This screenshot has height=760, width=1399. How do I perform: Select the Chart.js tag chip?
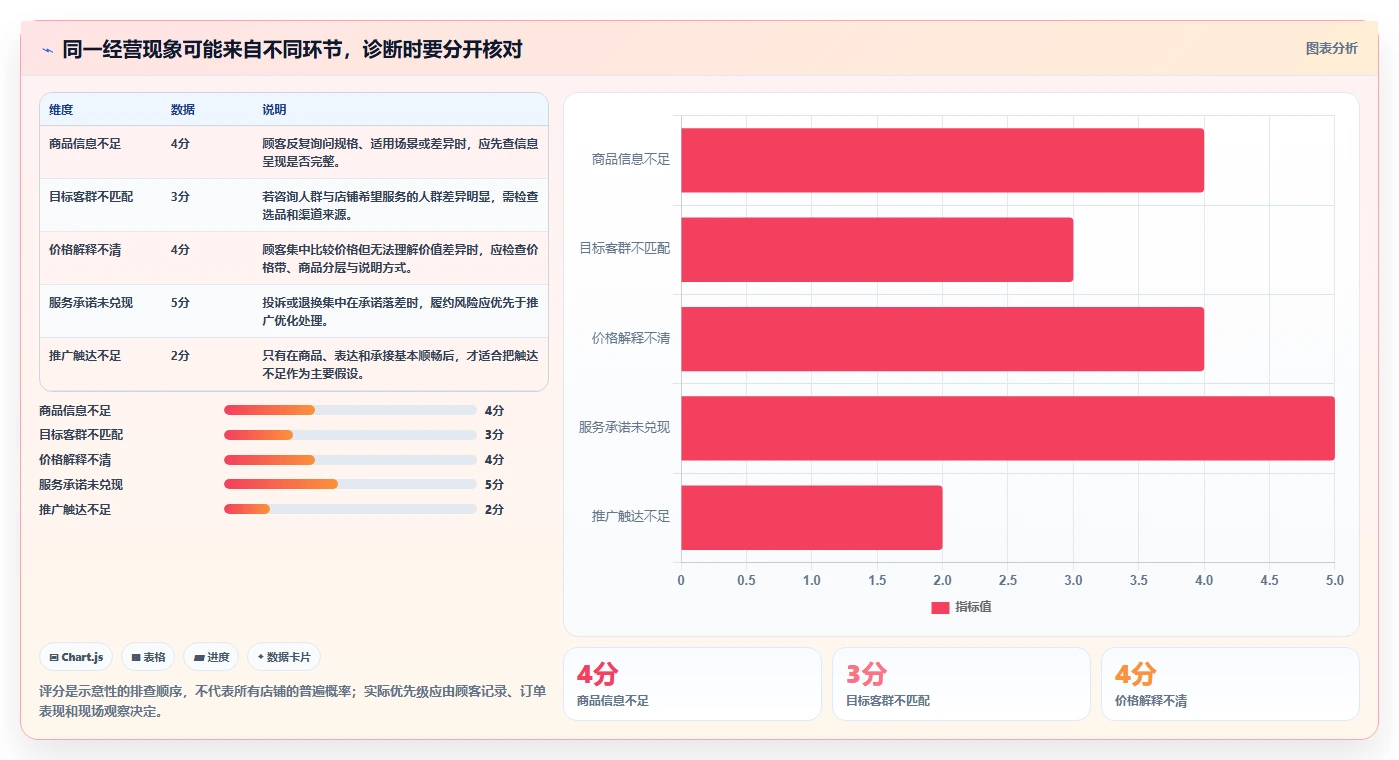click(x=76, y=657)
